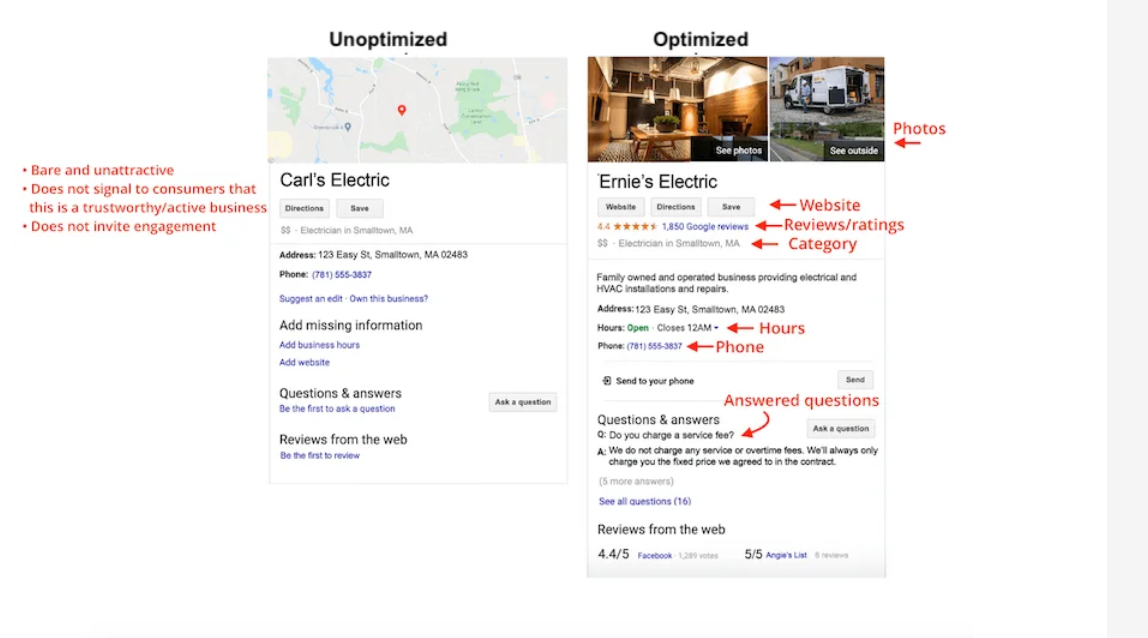Open the Website button for Ernie's Electric
This screenshot has width=1148, height=638.
point(621,207)
